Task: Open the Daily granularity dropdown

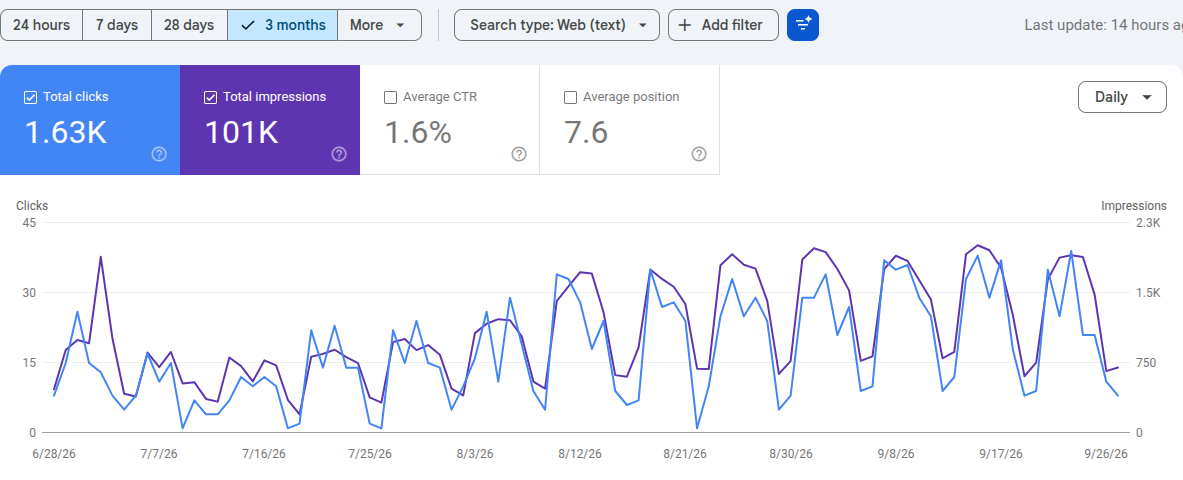Action: coord(1123,97)
